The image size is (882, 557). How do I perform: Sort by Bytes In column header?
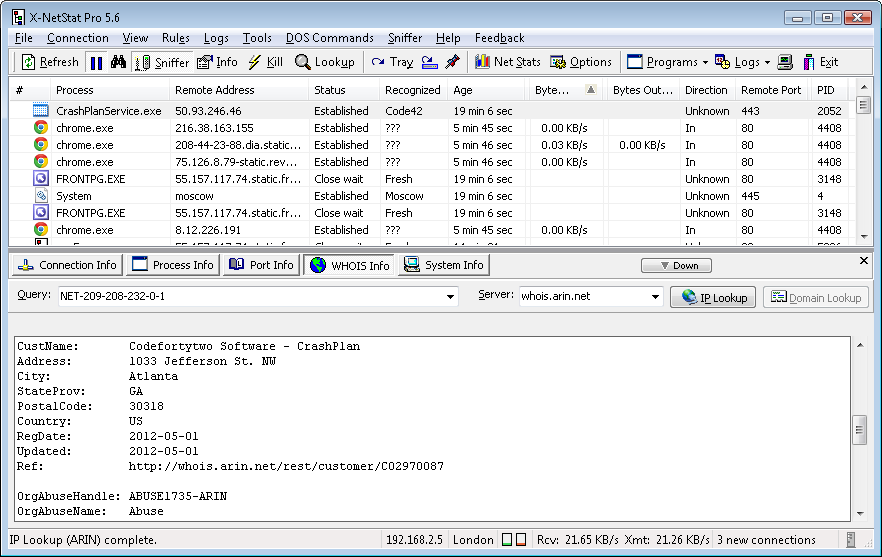point(565,90)
